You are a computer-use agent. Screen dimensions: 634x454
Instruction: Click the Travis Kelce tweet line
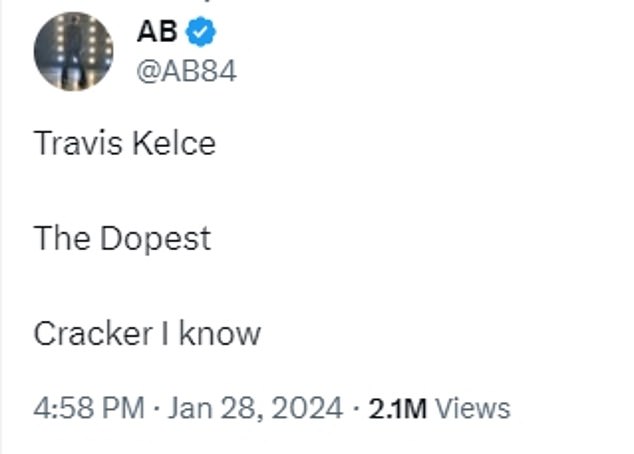click(x=124, y=143)
